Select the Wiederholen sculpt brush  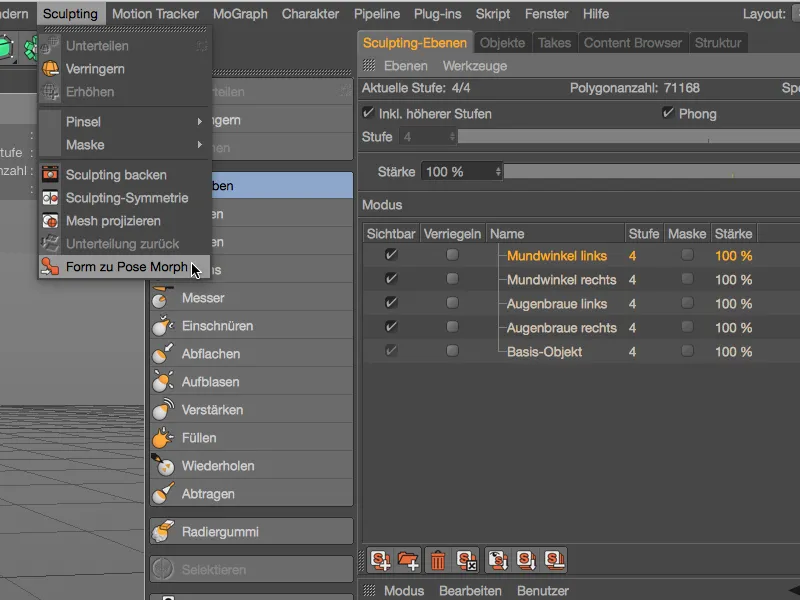click(252, 466)
